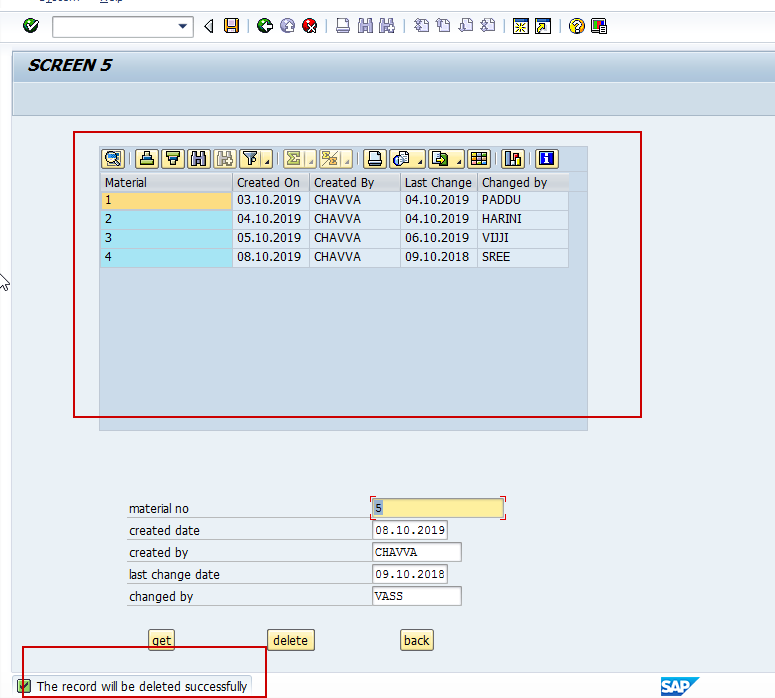Click the ALV Views icon
The height and width of the screenshot is (698, 775).
401,159
